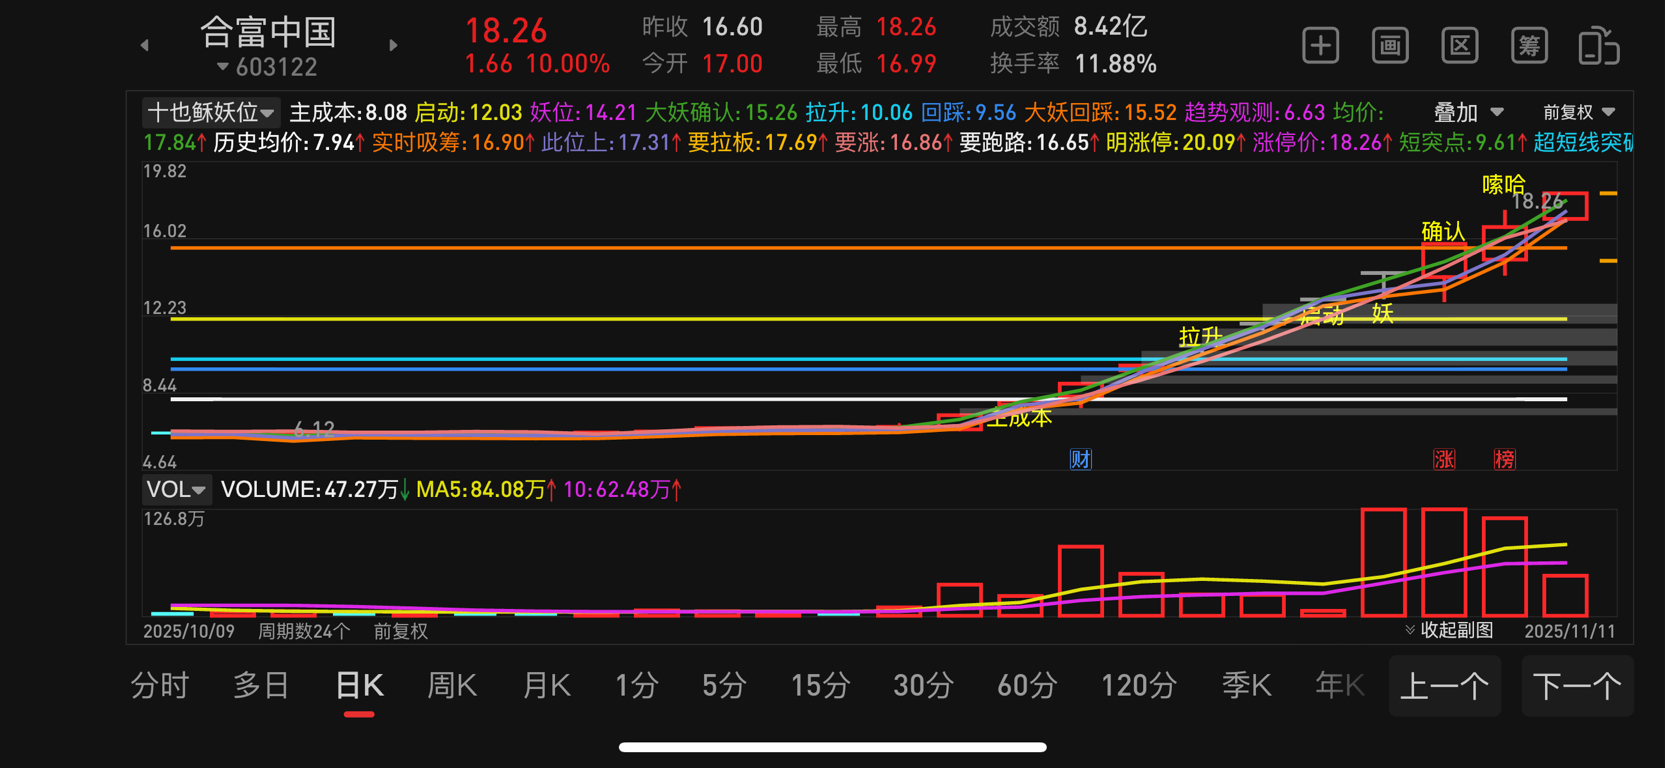Tap the rotate screen icon

click(x=1598, y=46)
